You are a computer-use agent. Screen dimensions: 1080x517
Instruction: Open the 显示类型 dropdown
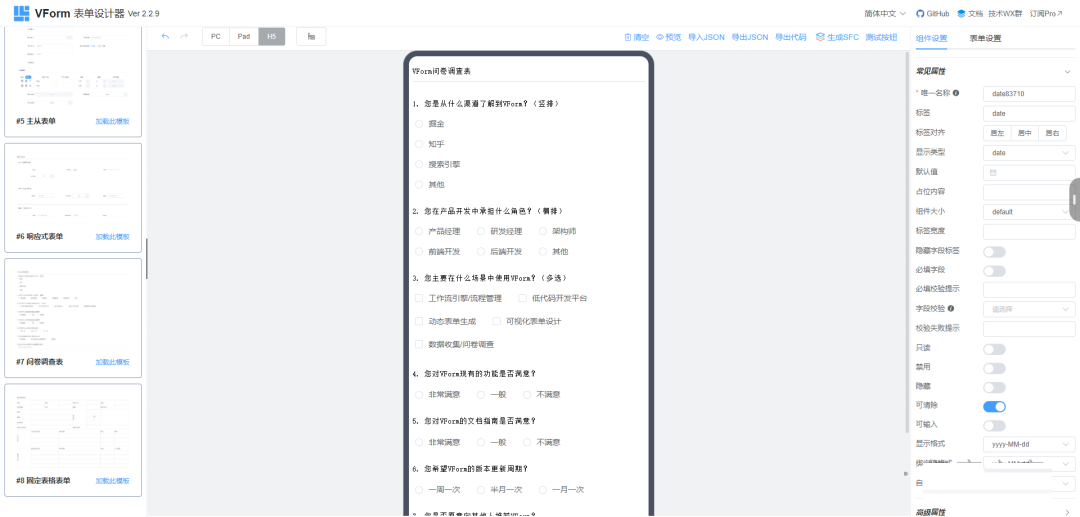point(1029,153)
